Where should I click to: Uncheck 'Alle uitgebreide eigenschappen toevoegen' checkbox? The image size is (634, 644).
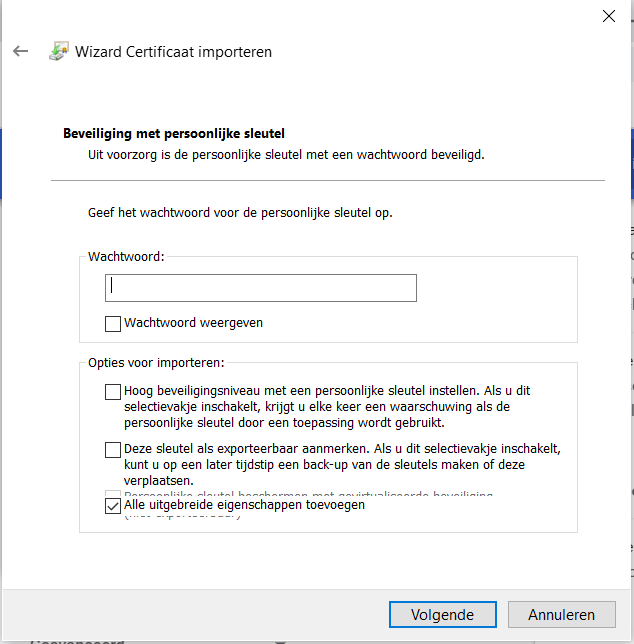pos(112,506)
